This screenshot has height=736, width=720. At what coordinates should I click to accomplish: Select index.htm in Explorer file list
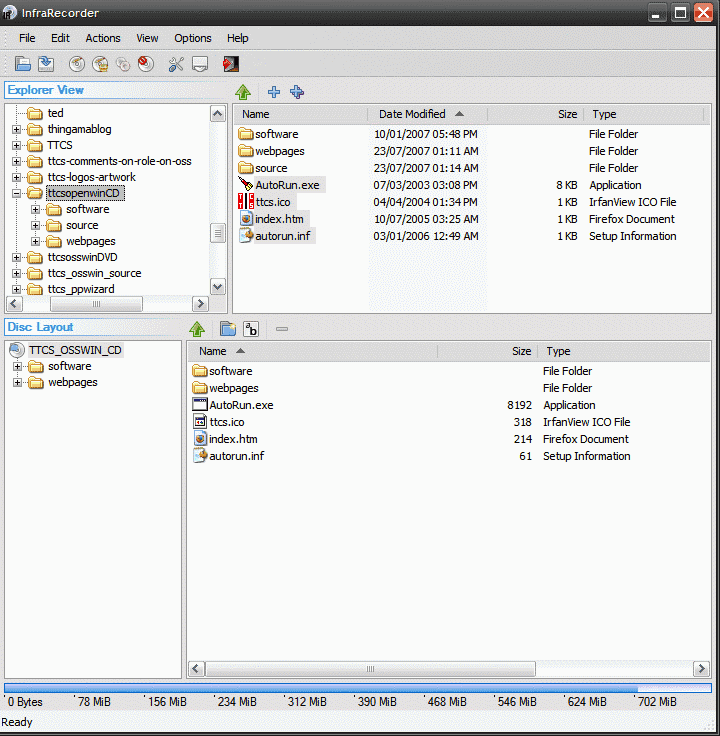[x=279, y=219]
